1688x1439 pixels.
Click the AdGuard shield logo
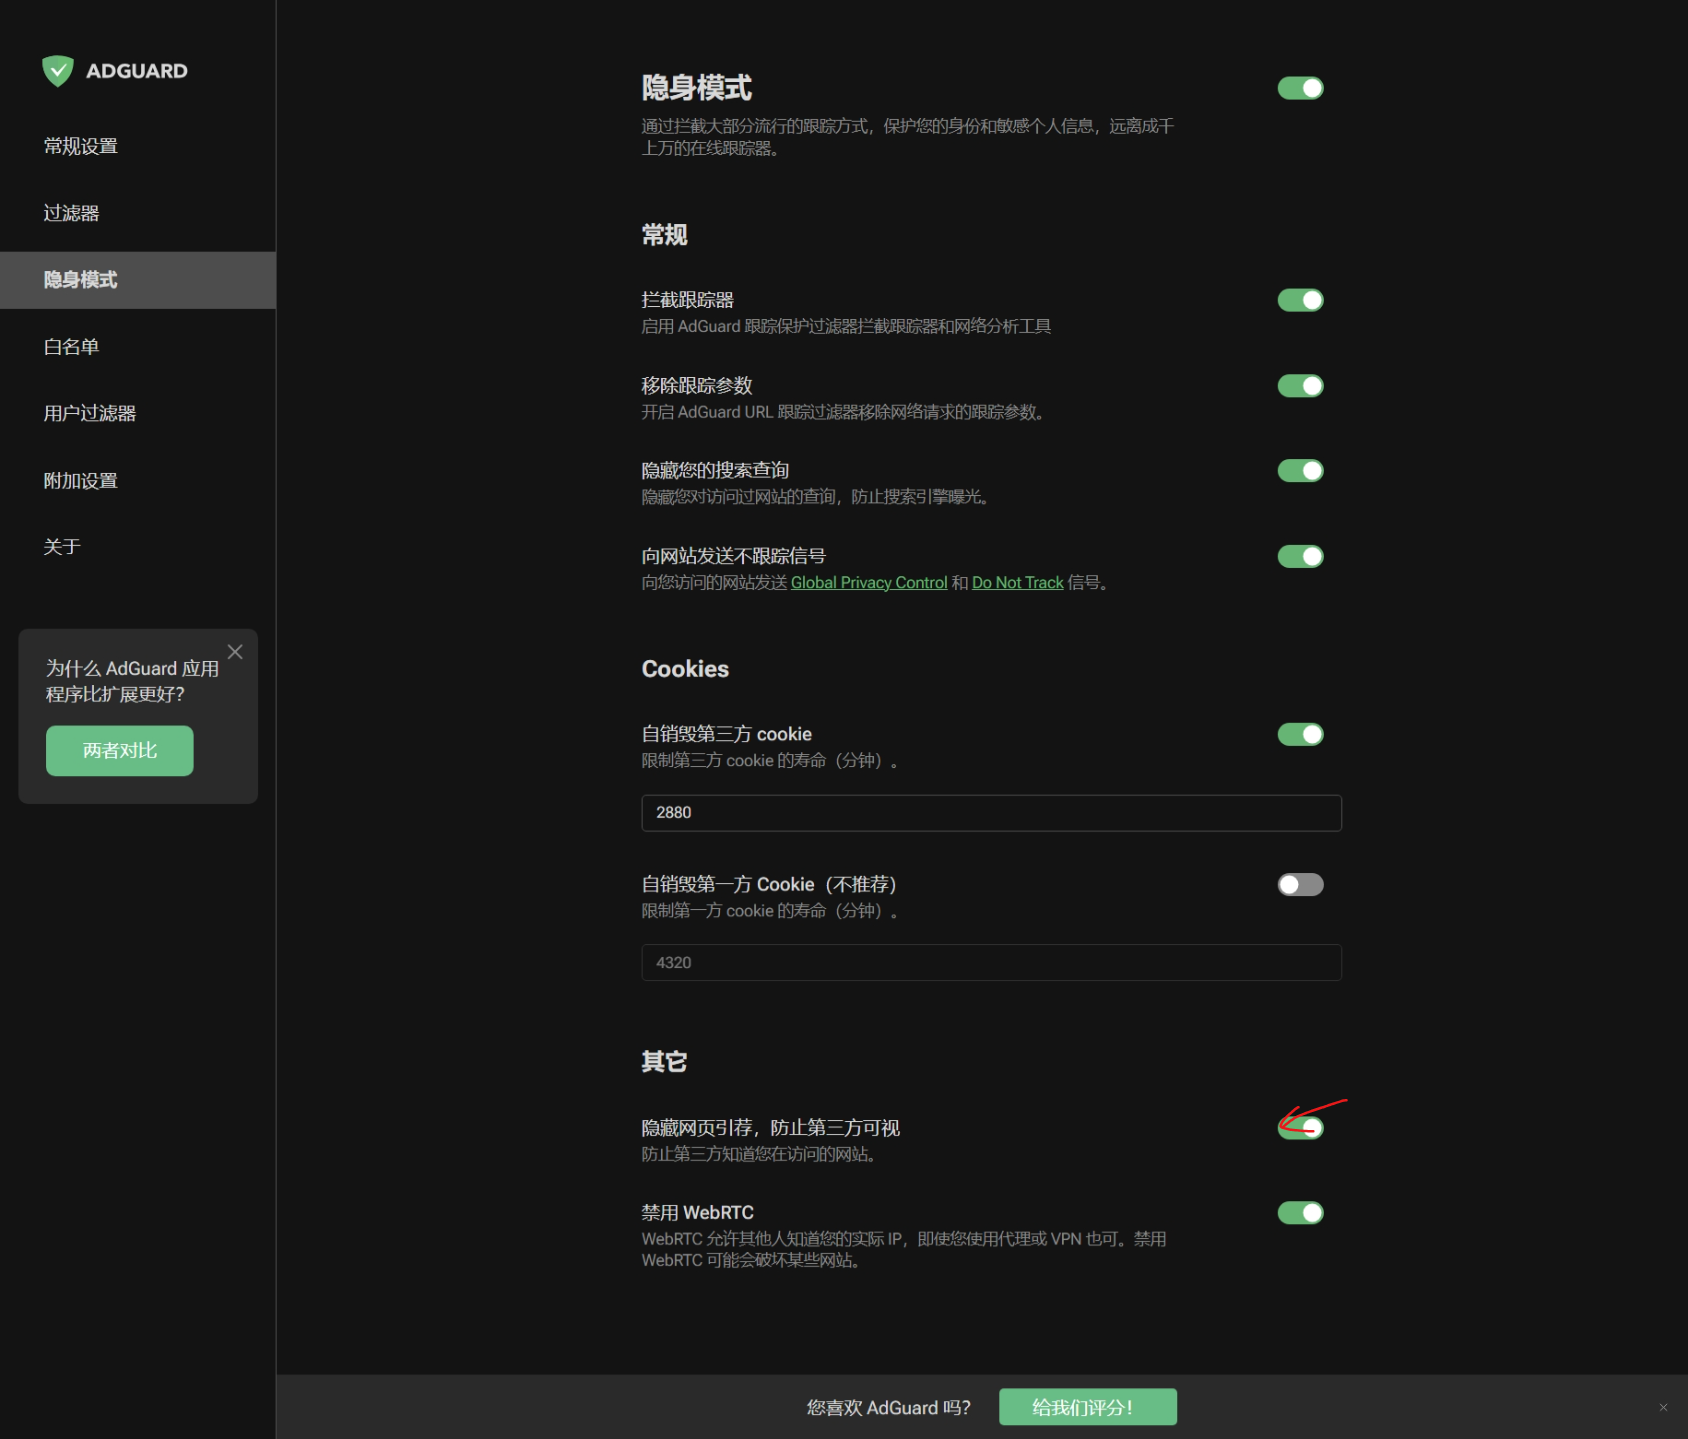pyautogui.click(x=58, y=70)
